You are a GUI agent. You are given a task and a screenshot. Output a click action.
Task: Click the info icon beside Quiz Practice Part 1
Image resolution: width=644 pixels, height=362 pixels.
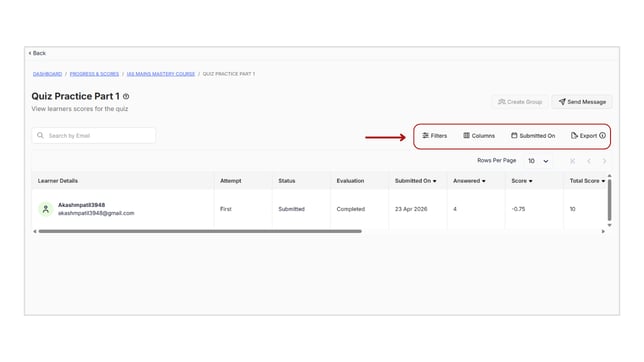click(x=126, y=97)
